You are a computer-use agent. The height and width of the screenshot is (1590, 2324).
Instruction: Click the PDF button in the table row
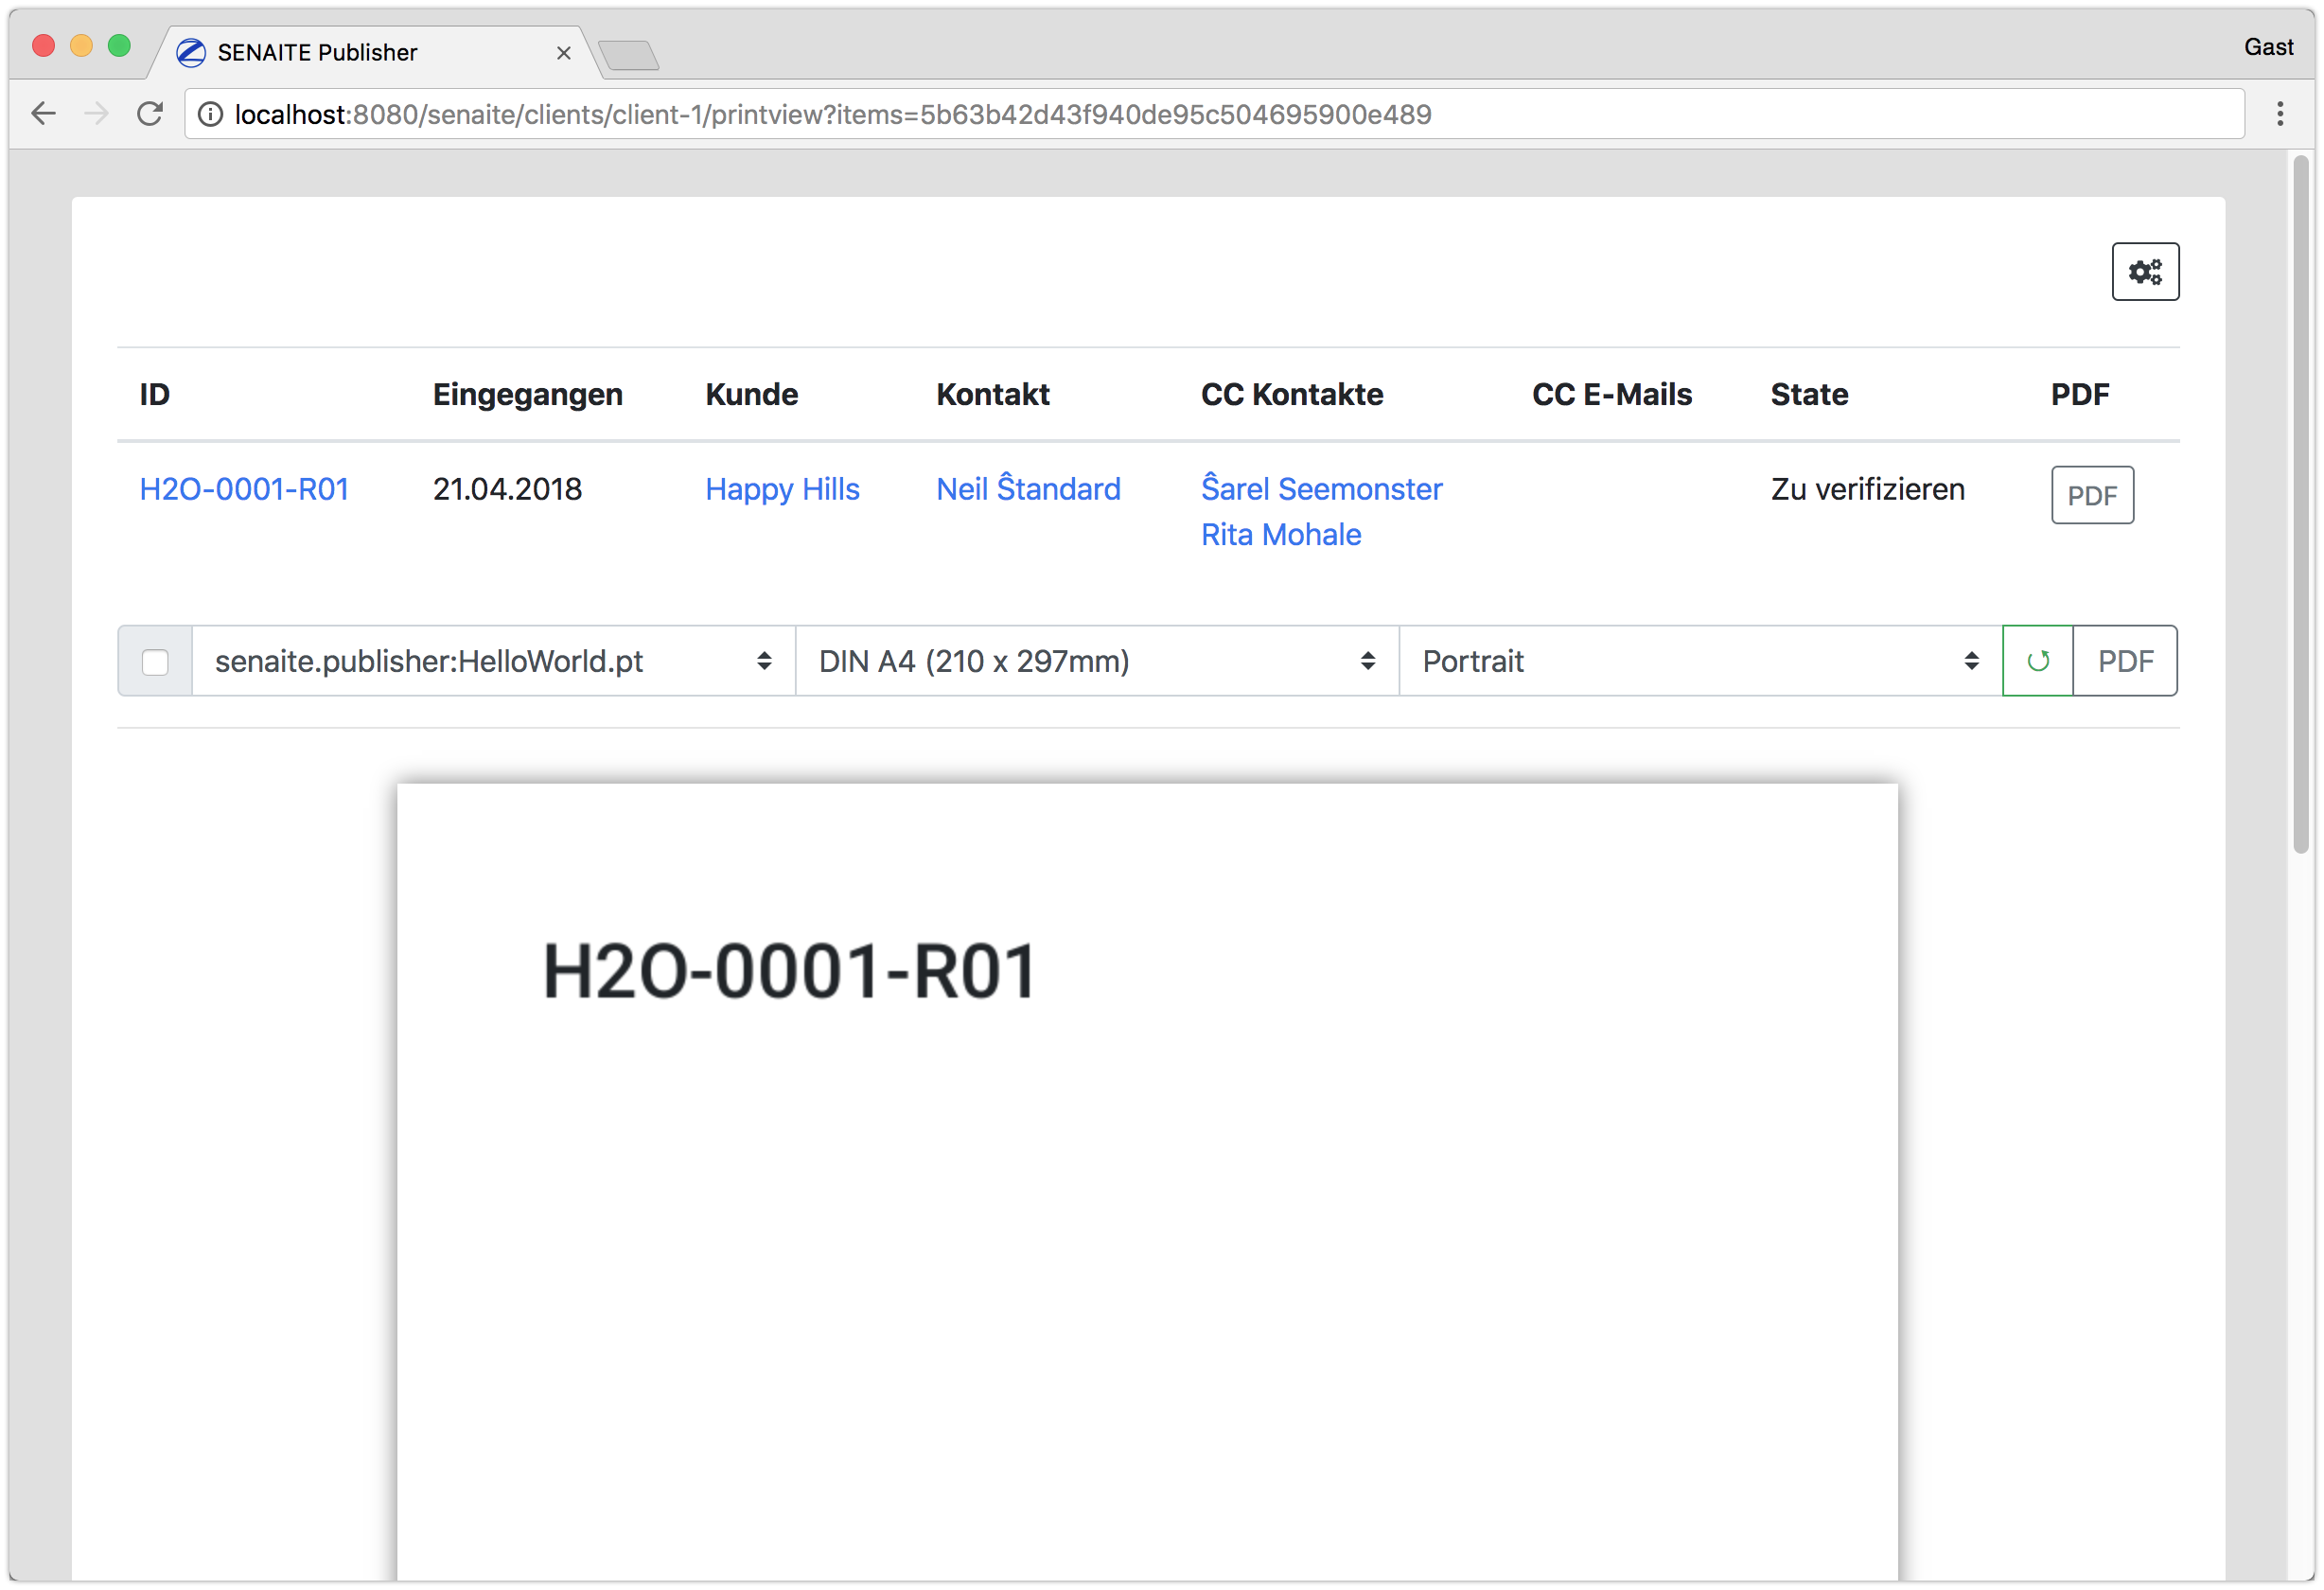pos(2092,495)
